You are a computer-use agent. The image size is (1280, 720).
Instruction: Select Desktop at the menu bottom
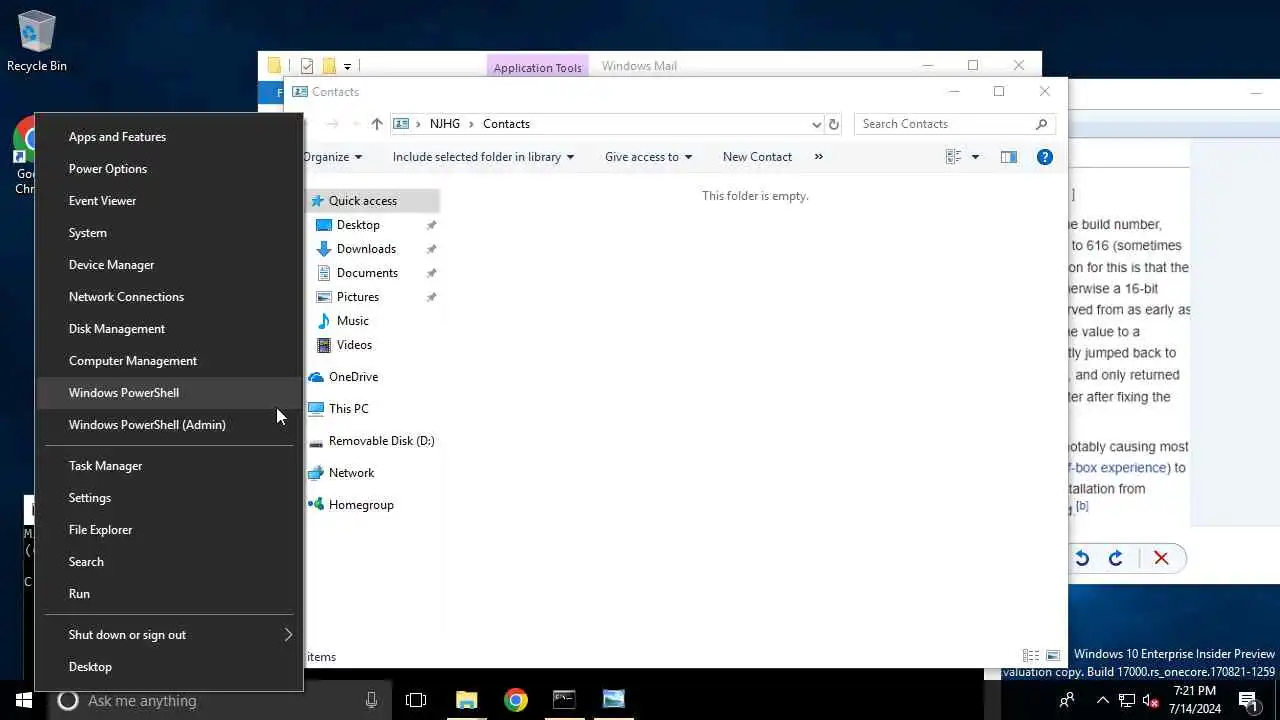pos(169,667)
